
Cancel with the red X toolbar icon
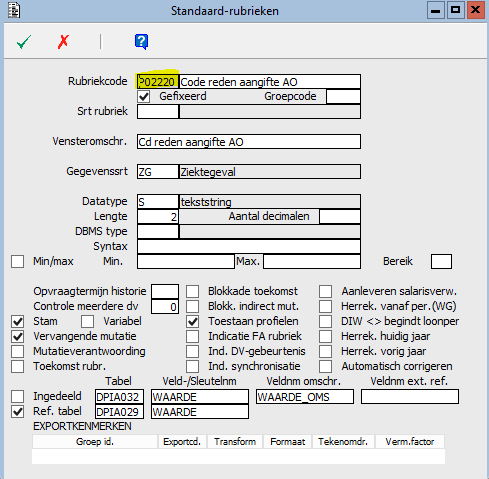tap(63, 42)
